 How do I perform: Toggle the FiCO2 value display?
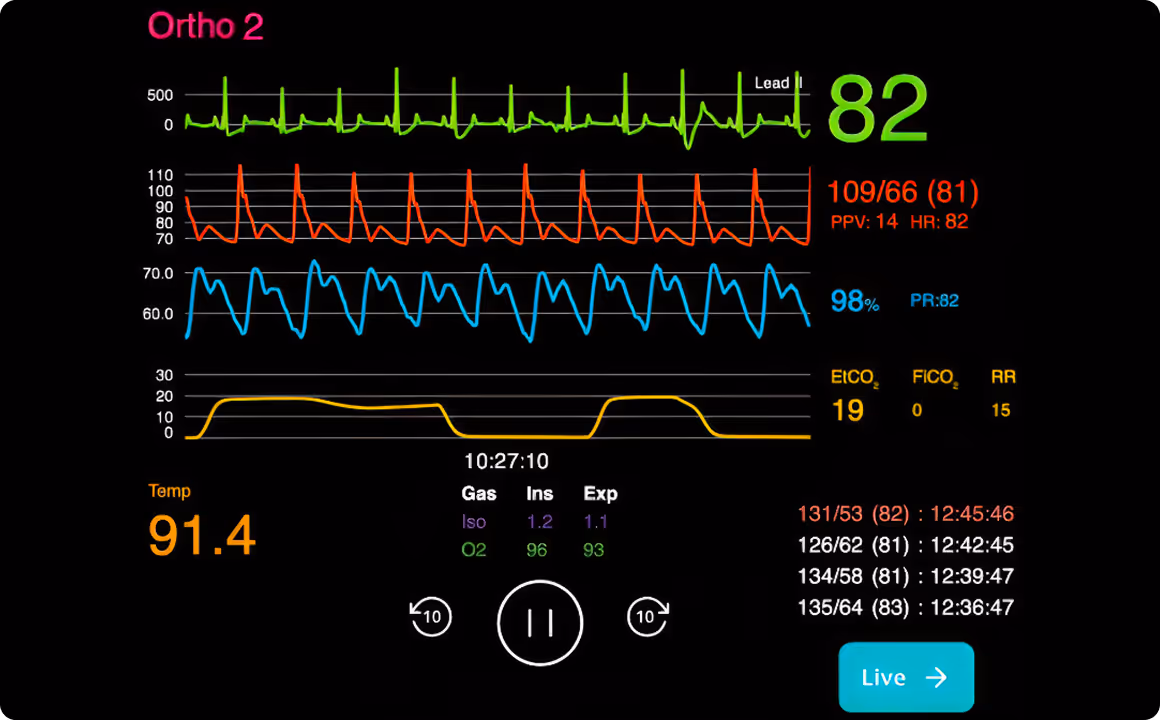[917, 410]
